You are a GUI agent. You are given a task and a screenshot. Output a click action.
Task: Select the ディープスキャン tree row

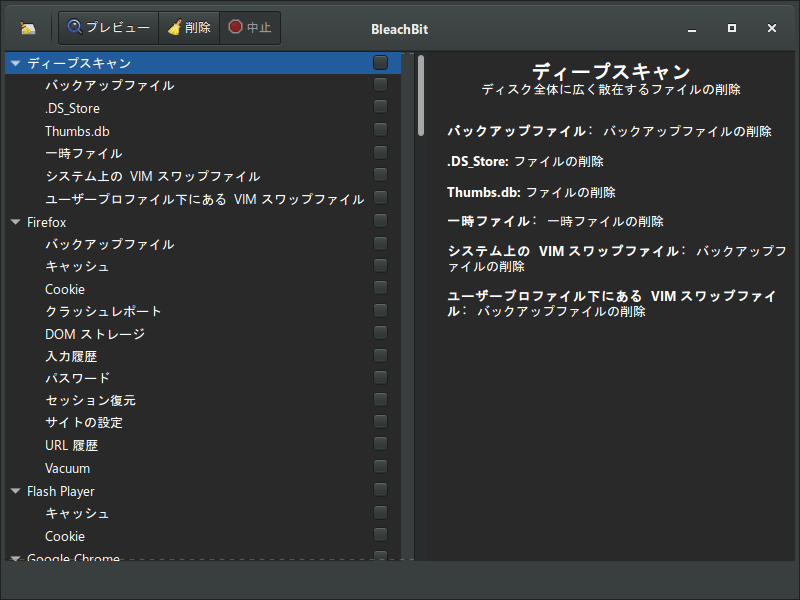coord(203,63)
